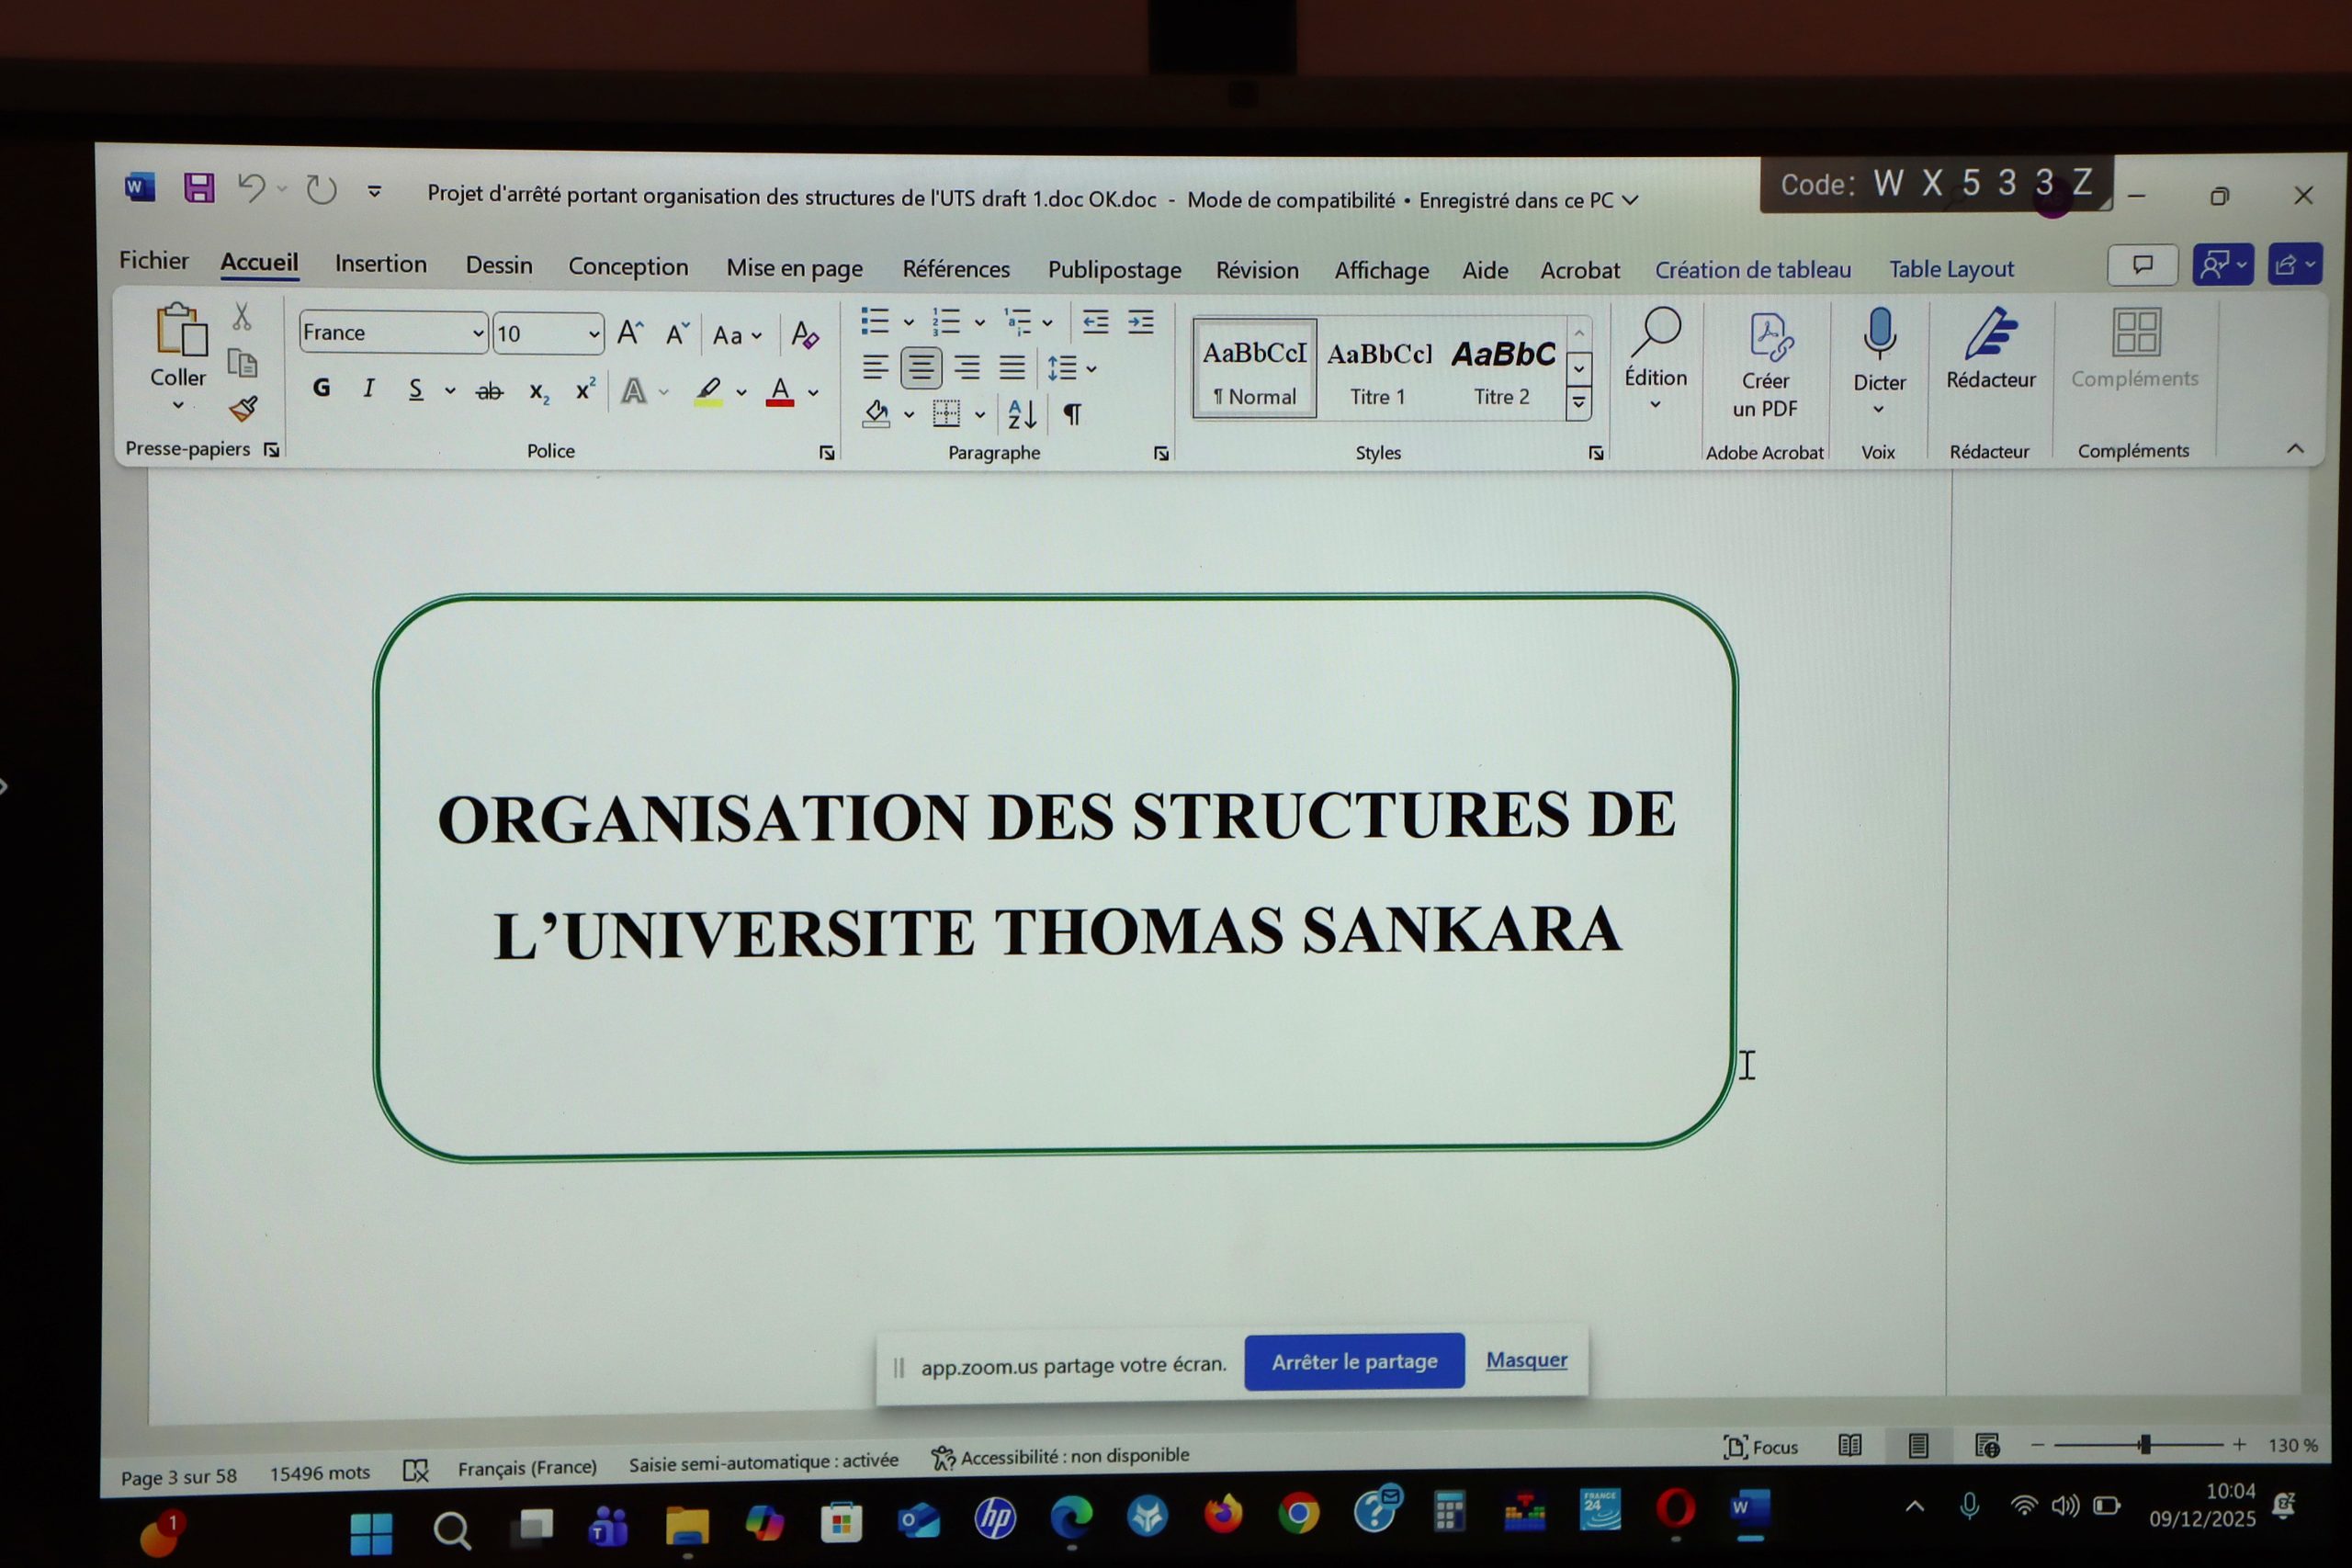This screenshot has width=2352, height=1568.
Task: Click Arrêter le partage button
Action: click(1353, 1361)
